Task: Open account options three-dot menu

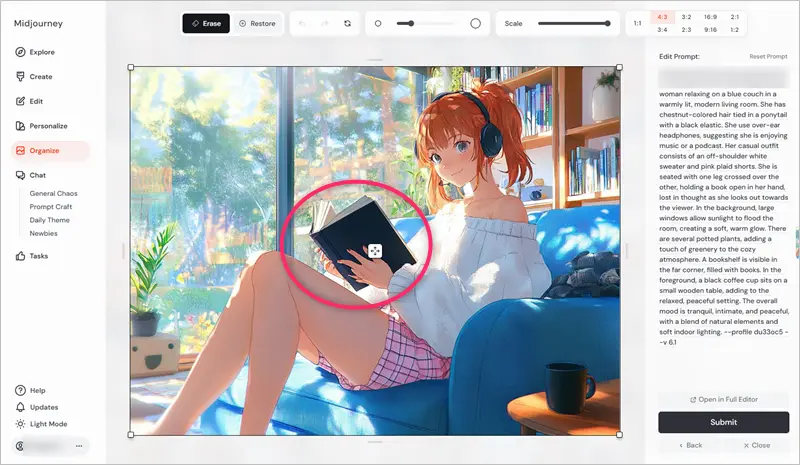Action: coord(79,445)
